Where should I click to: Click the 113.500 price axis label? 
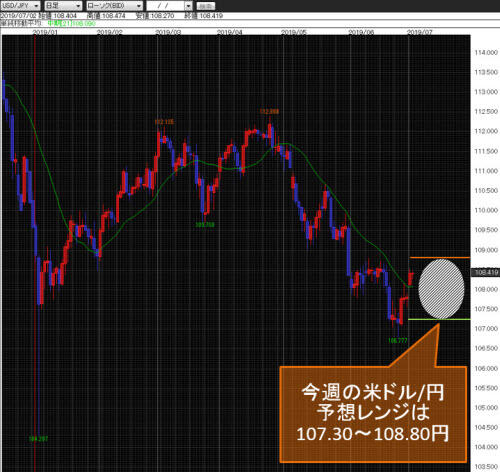tap(486, 72)
